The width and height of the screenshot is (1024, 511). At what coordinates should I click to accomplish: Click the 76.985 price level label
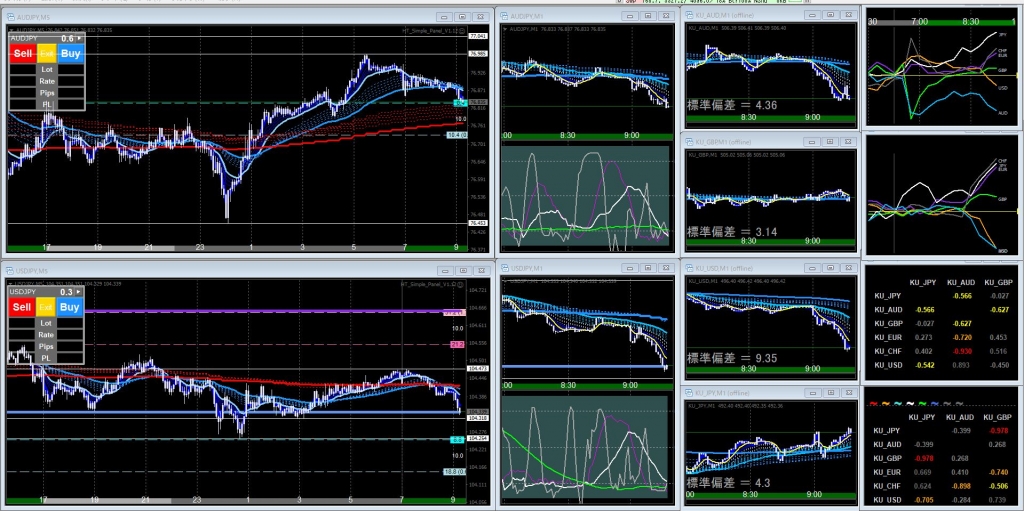click(477, 53)
